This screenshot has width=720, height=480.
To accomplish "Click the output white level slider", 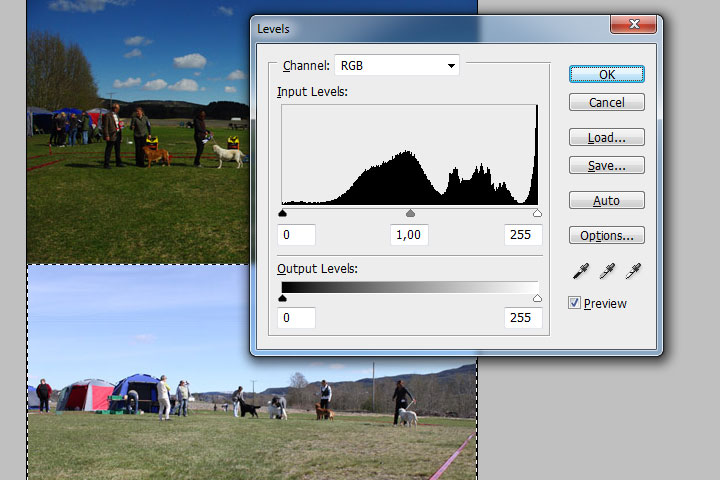I will click(x=537, y=298).
